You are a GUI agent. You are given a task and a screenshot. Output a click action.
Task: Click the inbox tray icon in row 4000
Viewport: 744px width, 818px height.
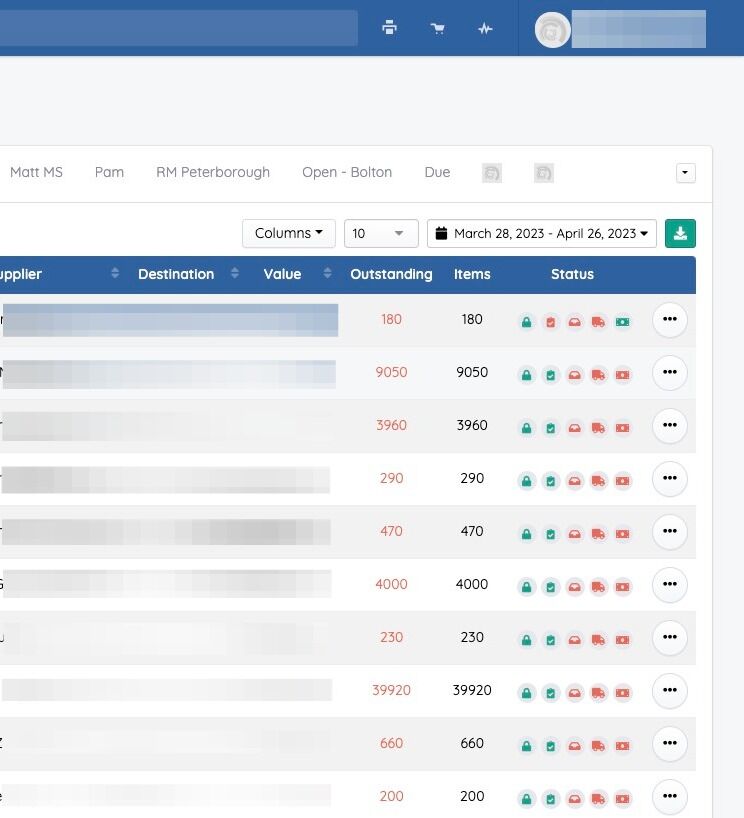point(574,587)
